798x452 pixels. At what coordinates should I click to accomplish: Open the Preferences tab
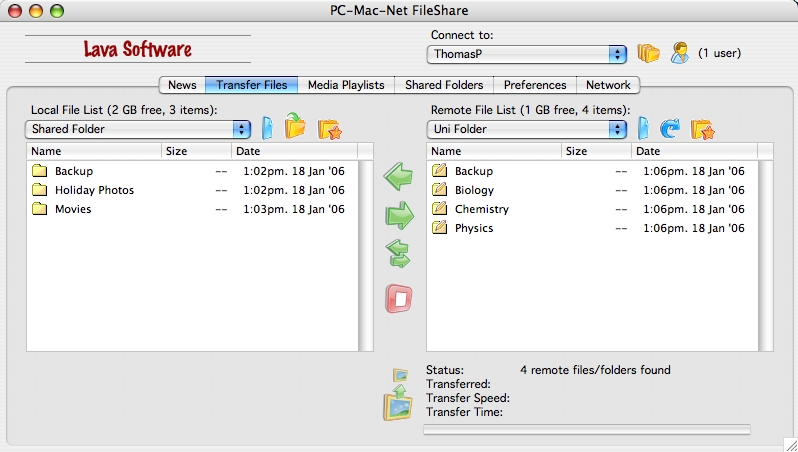(535, 85)
